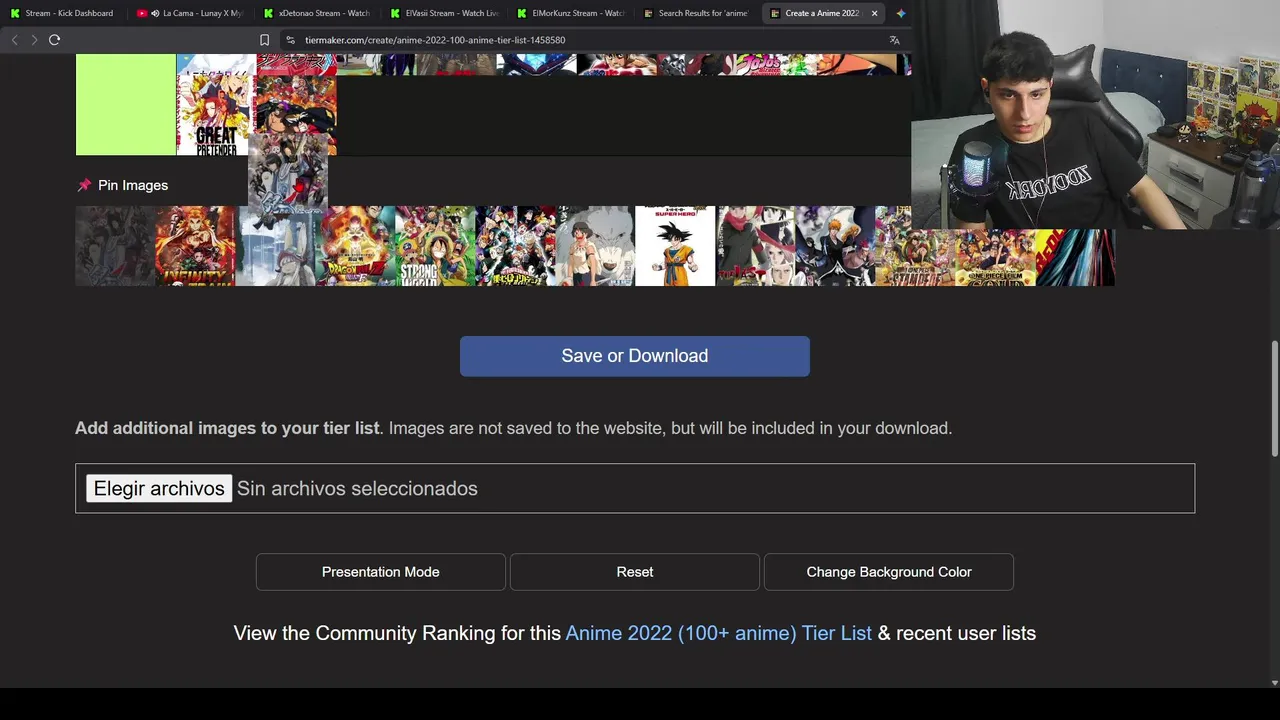The height and width of the screenshot is (720, 1280).
Task: Select the Dragon Ball Super Broly poster
Action: tap(355, 246)
